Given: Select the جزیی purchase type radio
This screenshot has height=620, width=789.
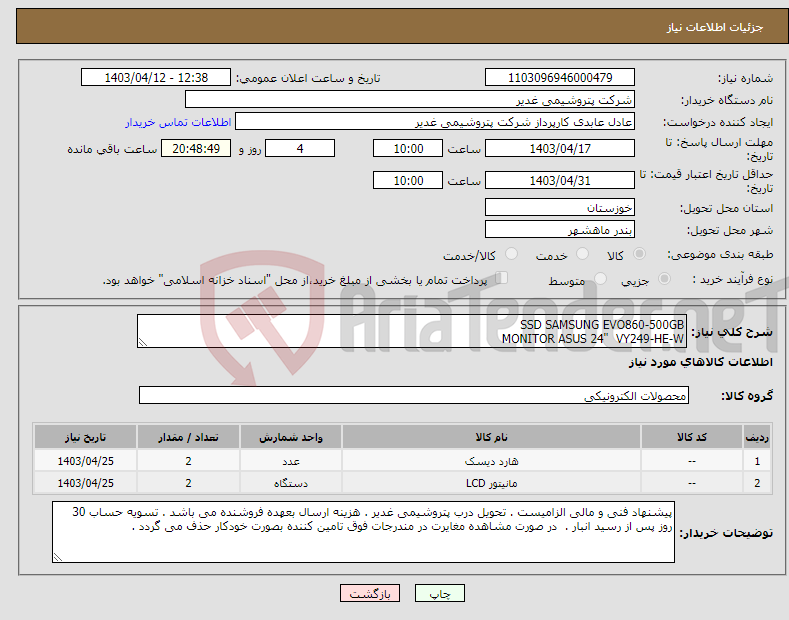Looking at the screenshot, I should 664,278.
